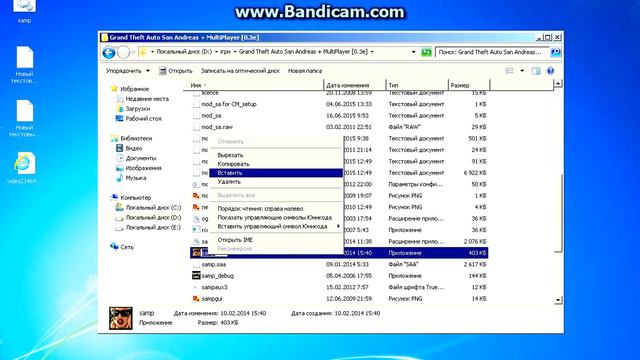
Task: Choose Показать управляющие символы Юникода
Action: [x=276, y=218]
